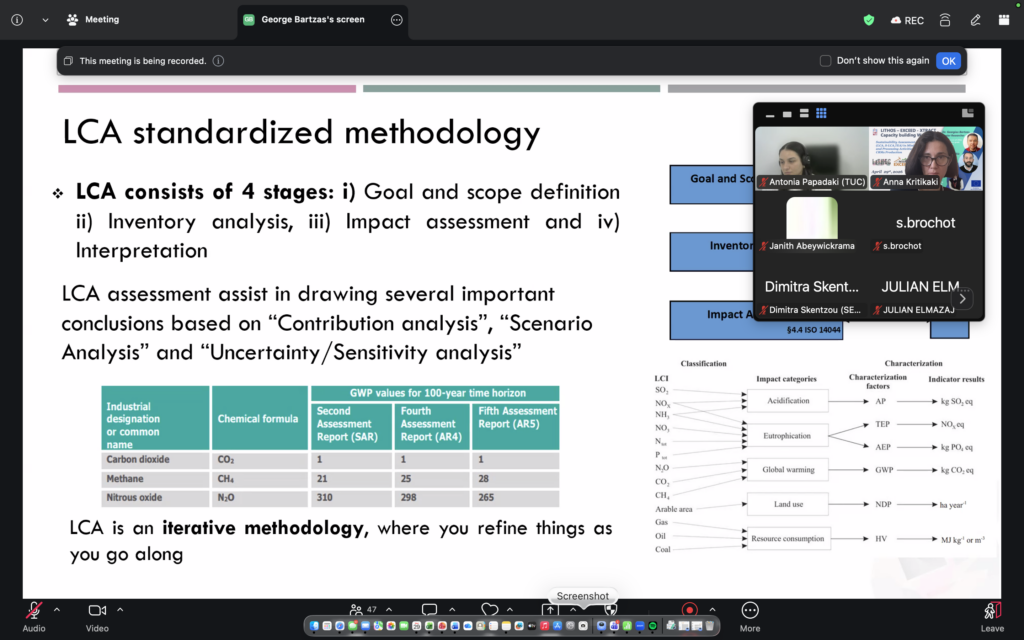Open Reactions heart icon
This screenshot has width=1024, height=640.
(489, 609)
